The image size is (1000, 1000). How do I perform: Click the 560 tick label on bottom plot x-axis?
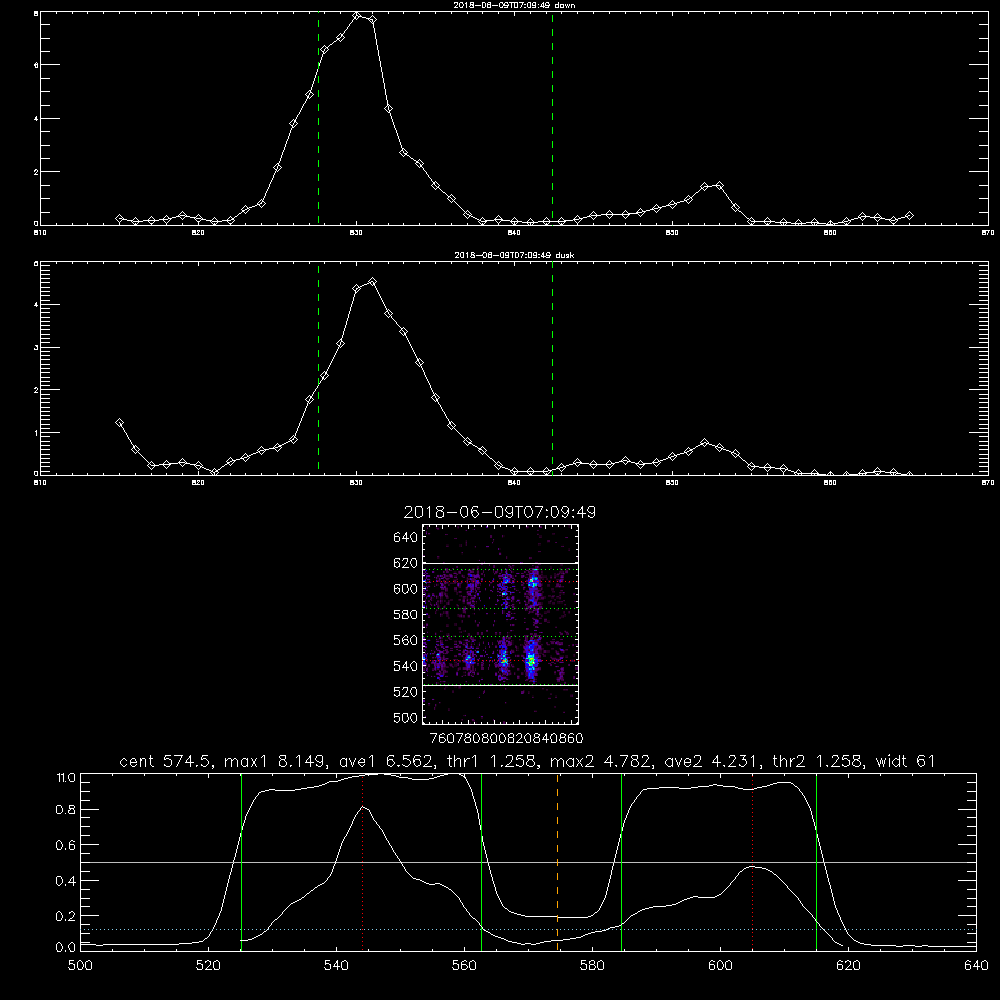[x=464, y=966]
